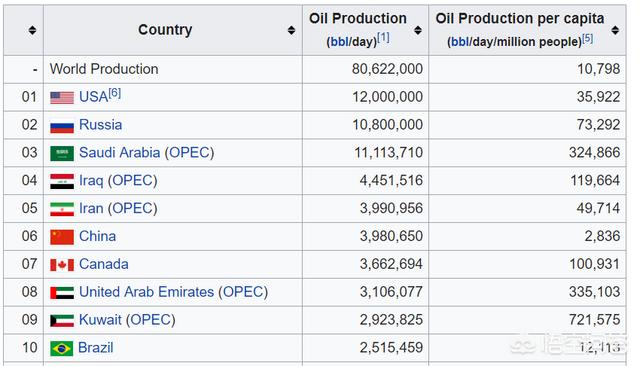Click the Canada flag icon
The height and width of the screenshot is (366, 640).
(62, 265)
